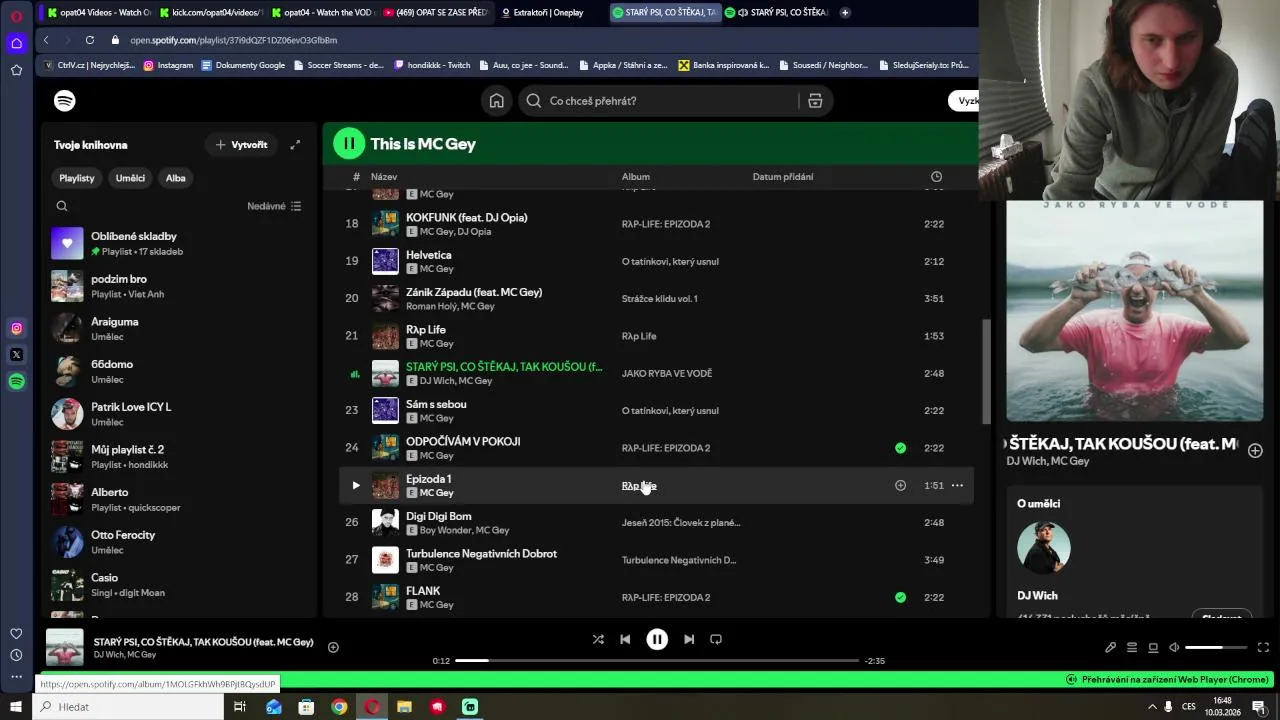The height and width of the screenshot is (720, 1280).
Task: Open Oblíbené skladby playlist
Action: 180,243
